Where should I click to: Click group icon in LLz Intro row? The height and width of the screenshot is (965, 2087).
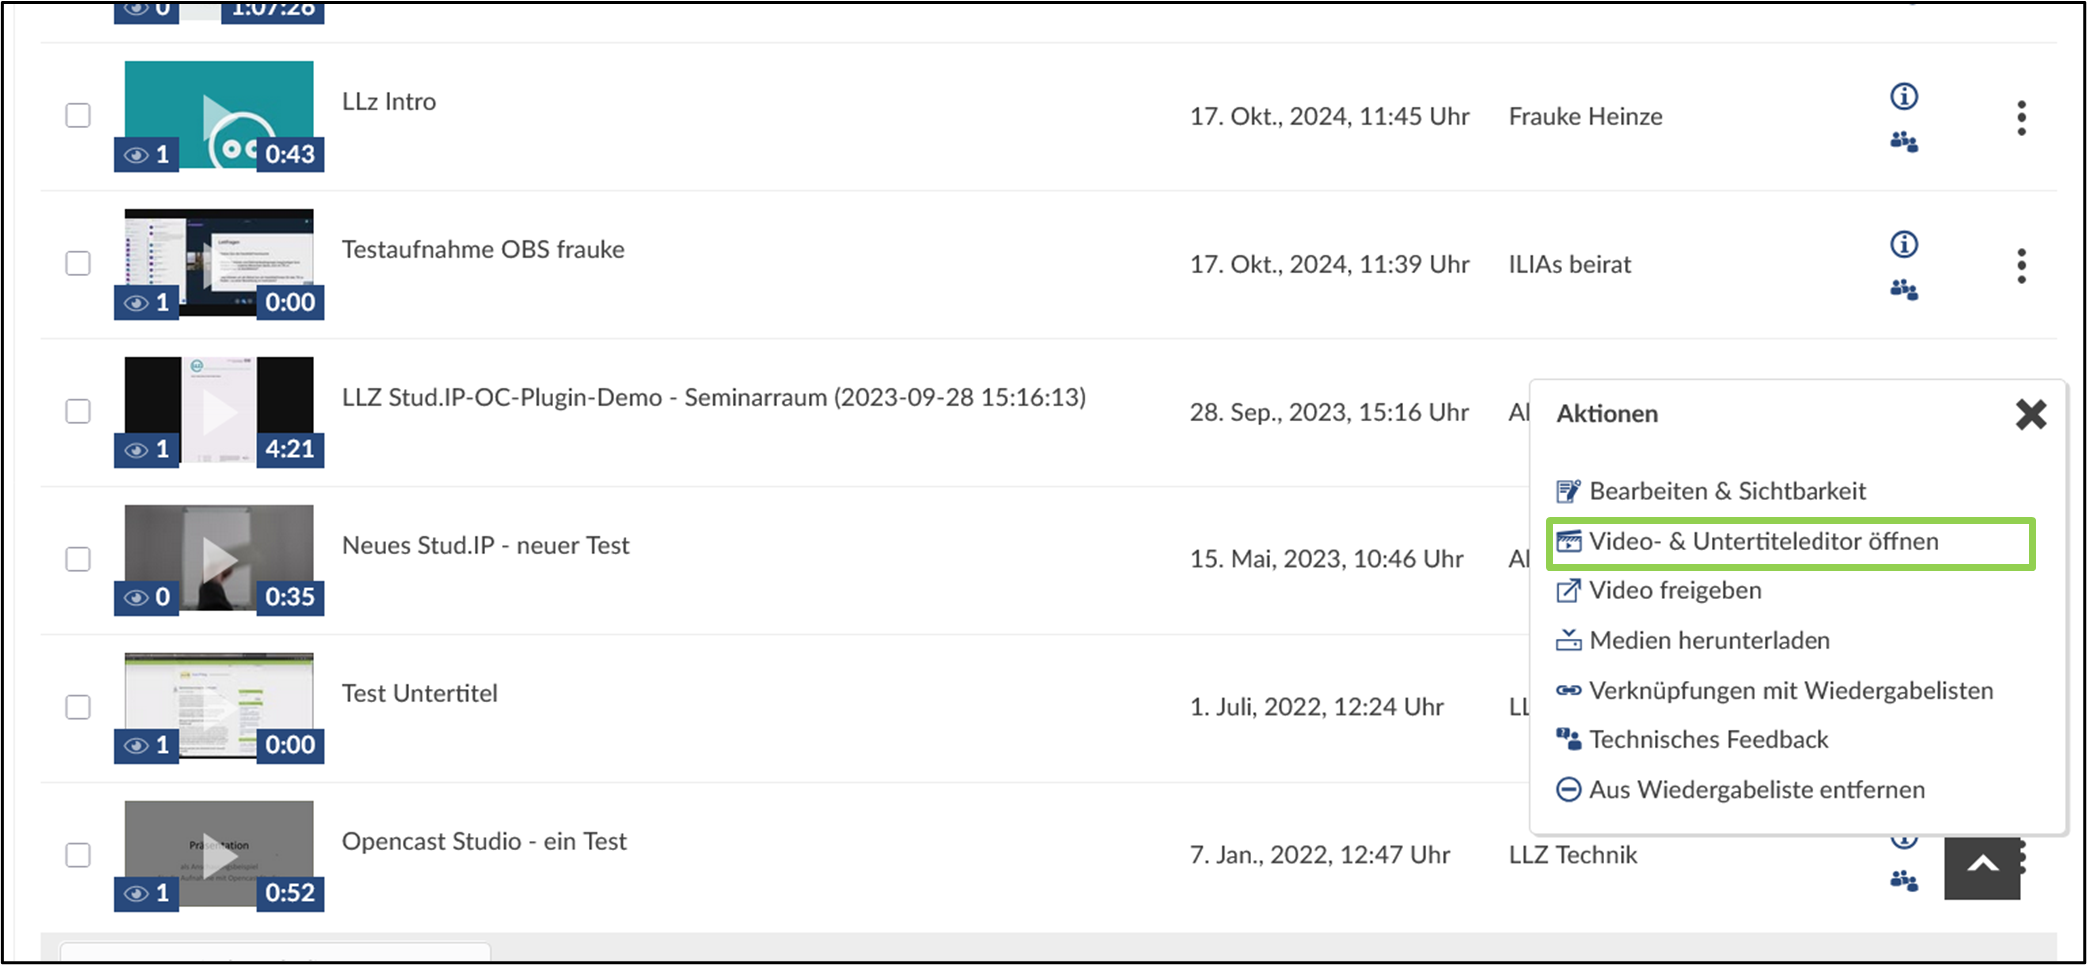pos(1904,142)
